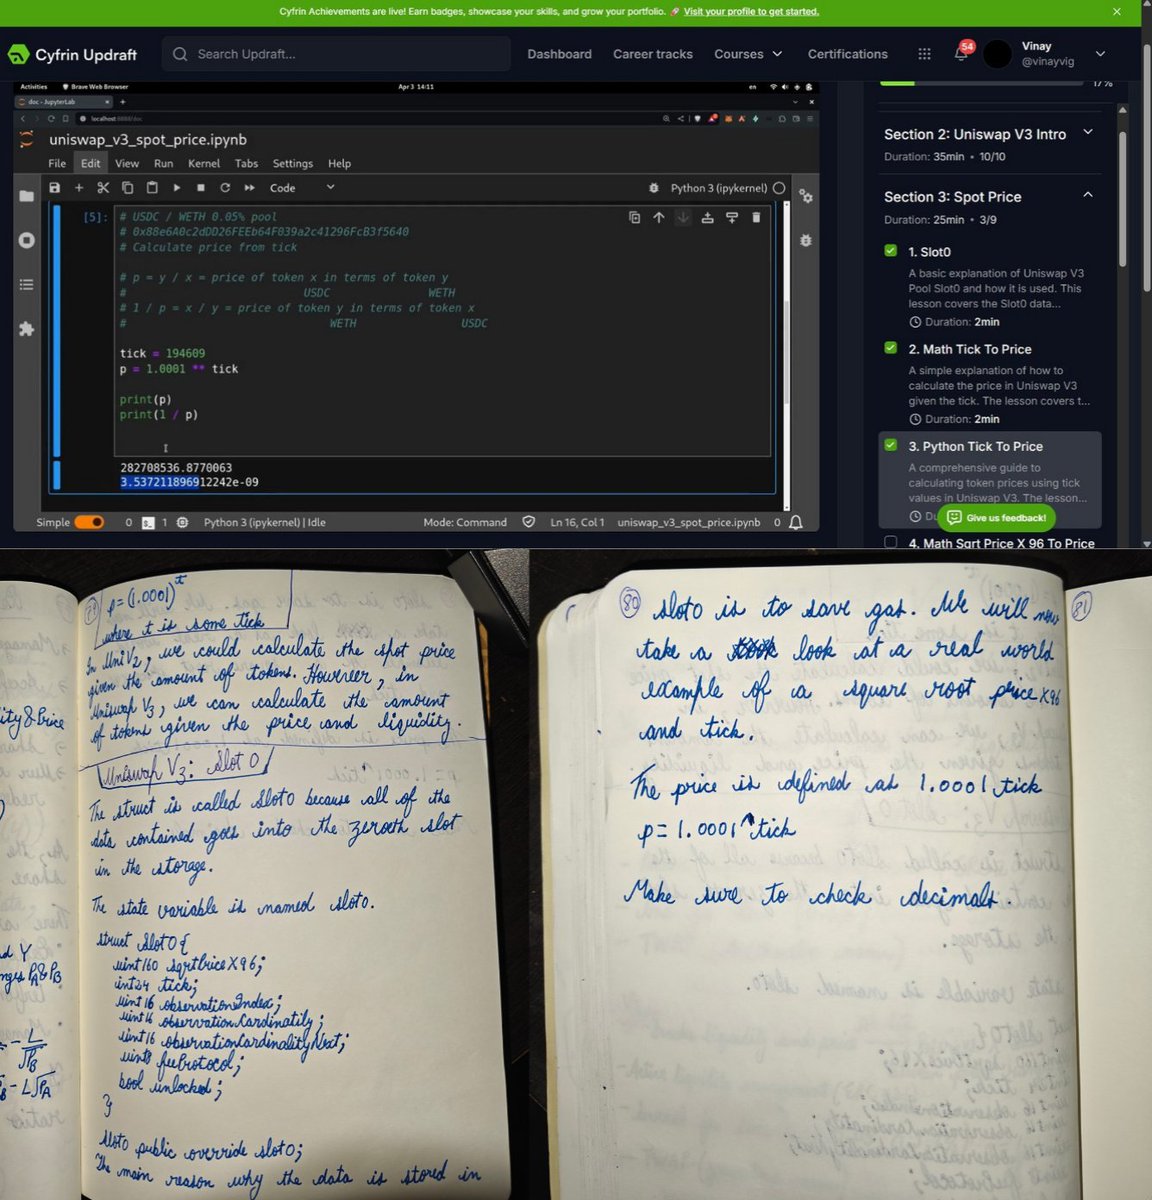
Task: Click the Give us feedback! button
Action: 996,517
